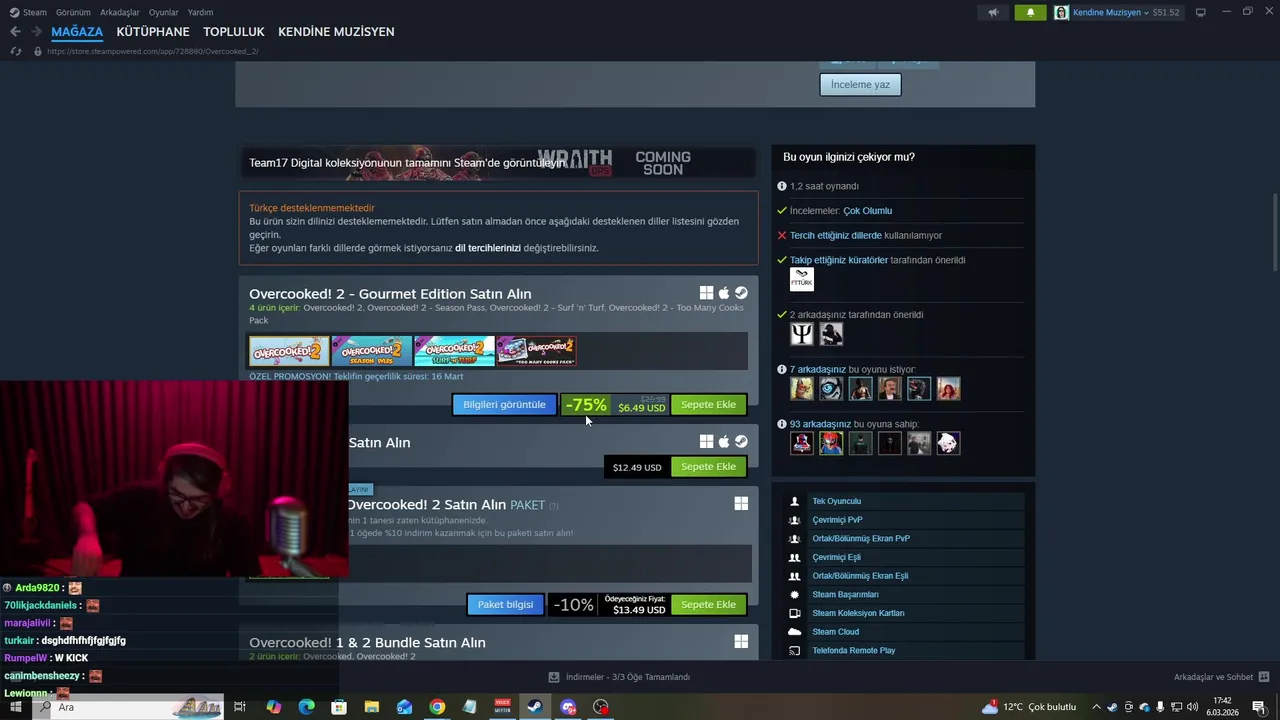The image size is (1280, 720).
Task: Open the Psi-symbol friend avatar
Action: (x=802, y=334)
